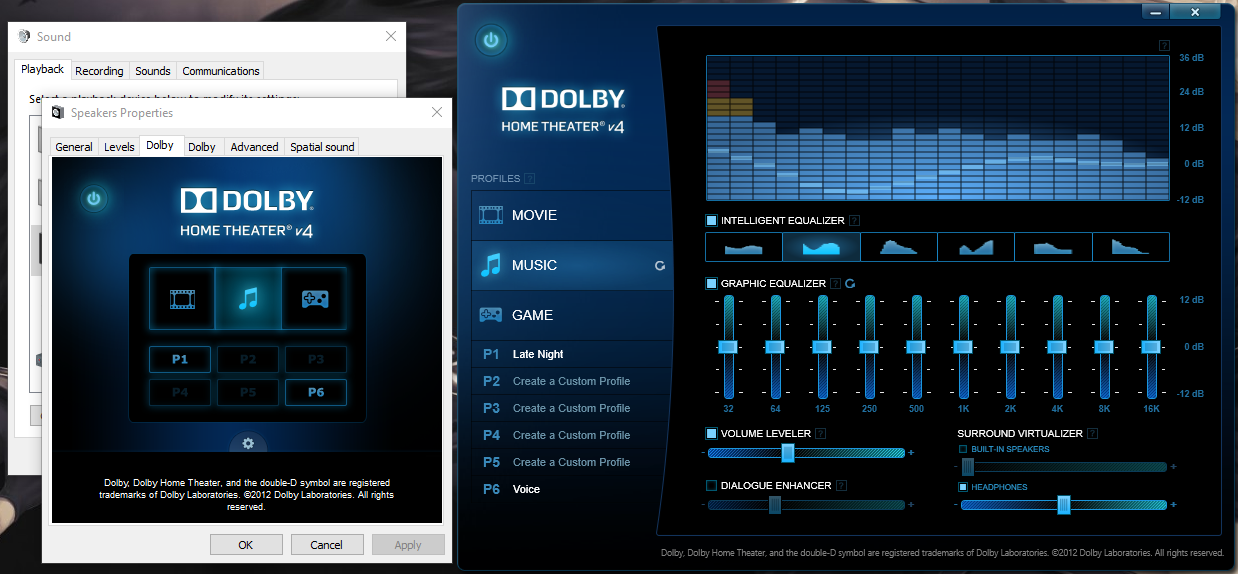Reset Graphic Equalizer with refresh icon

click(850, 284)
